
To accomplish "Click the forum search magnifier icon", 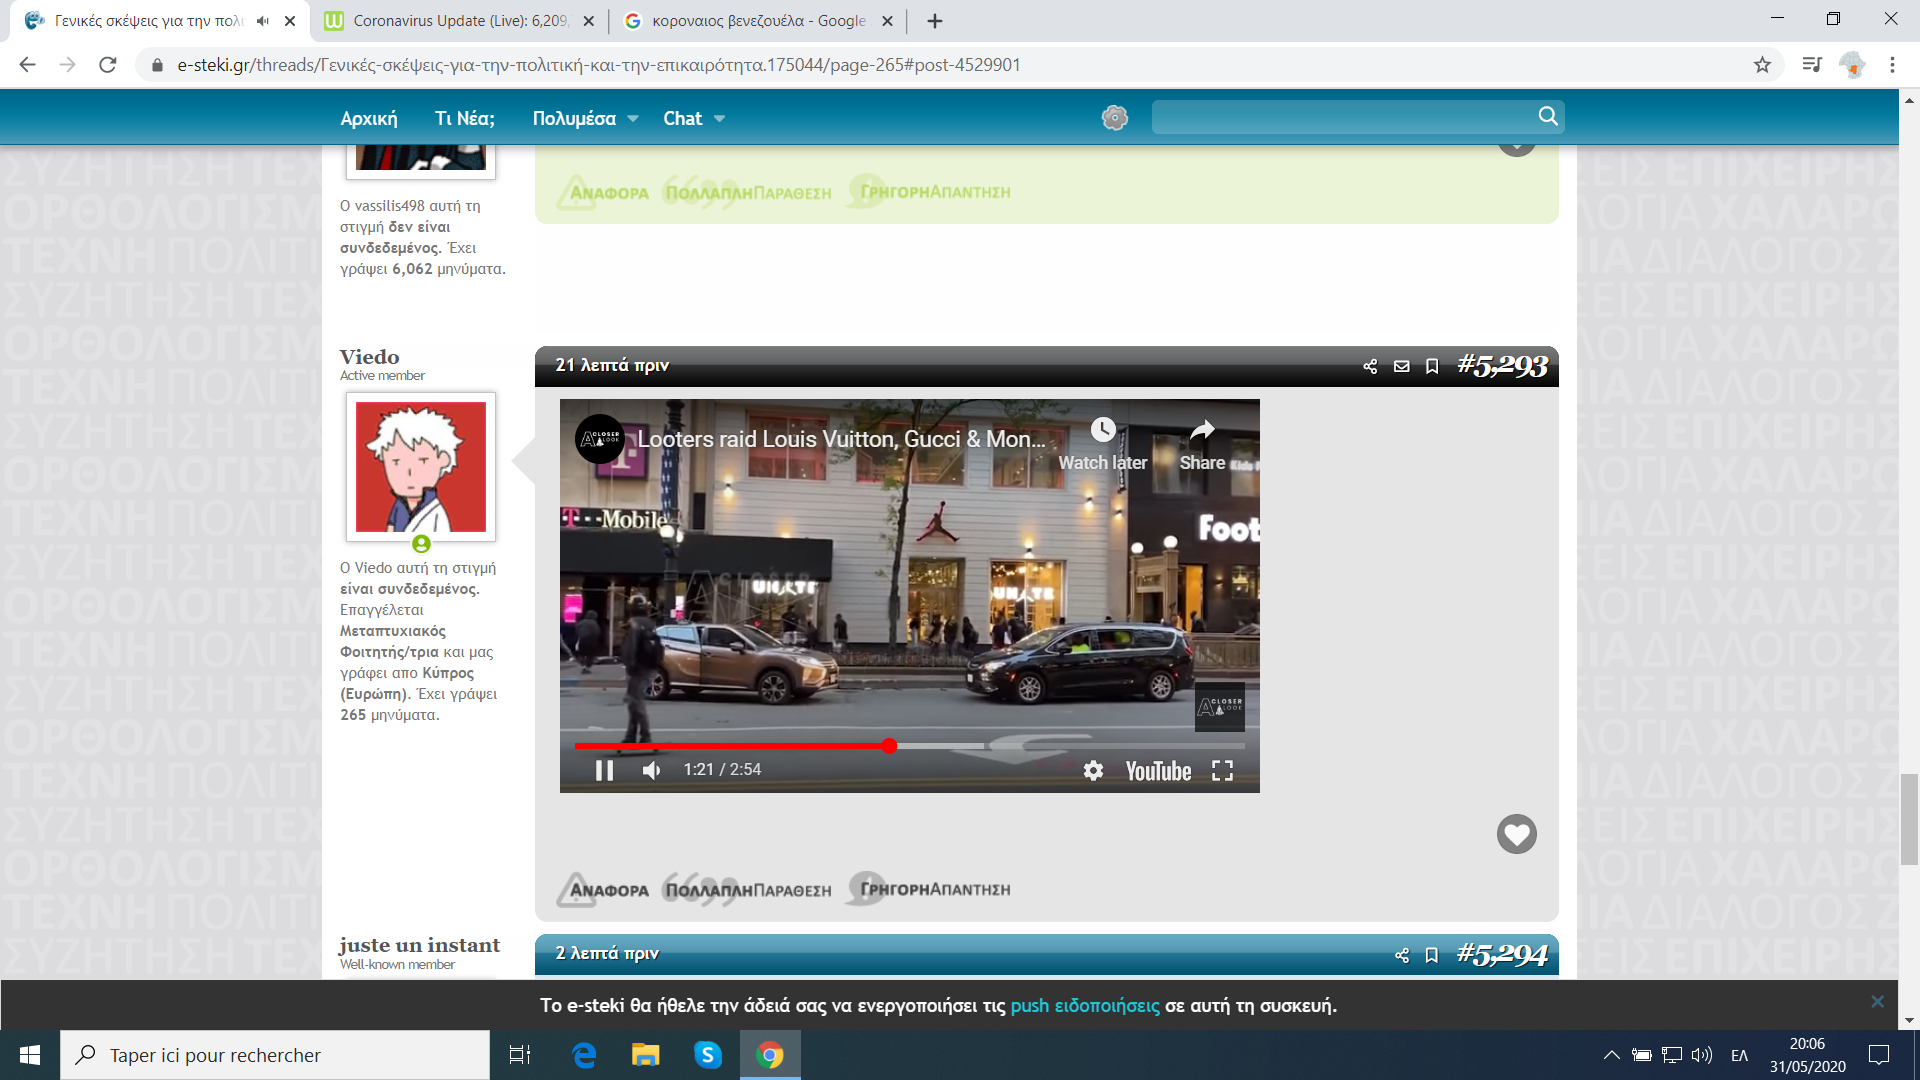I will [1548, 116].
